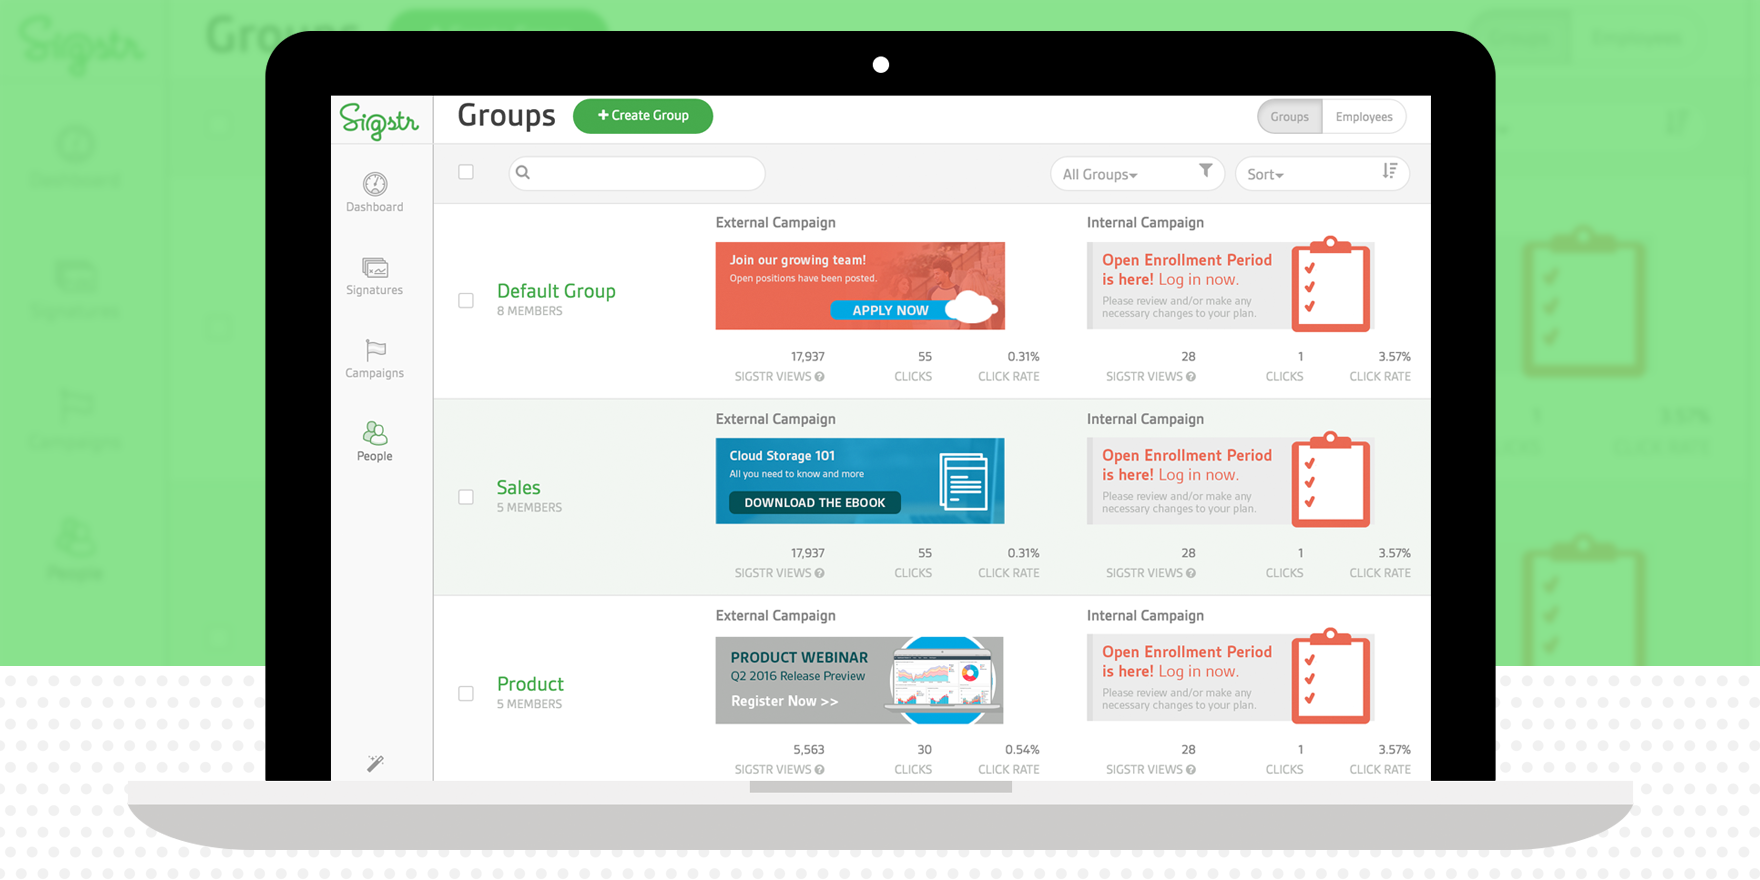Viewport: 1760px width, 880px height.
Task: Click help icon beside Product internal Sigstr Views
Action: click(x=1191, y=770)
